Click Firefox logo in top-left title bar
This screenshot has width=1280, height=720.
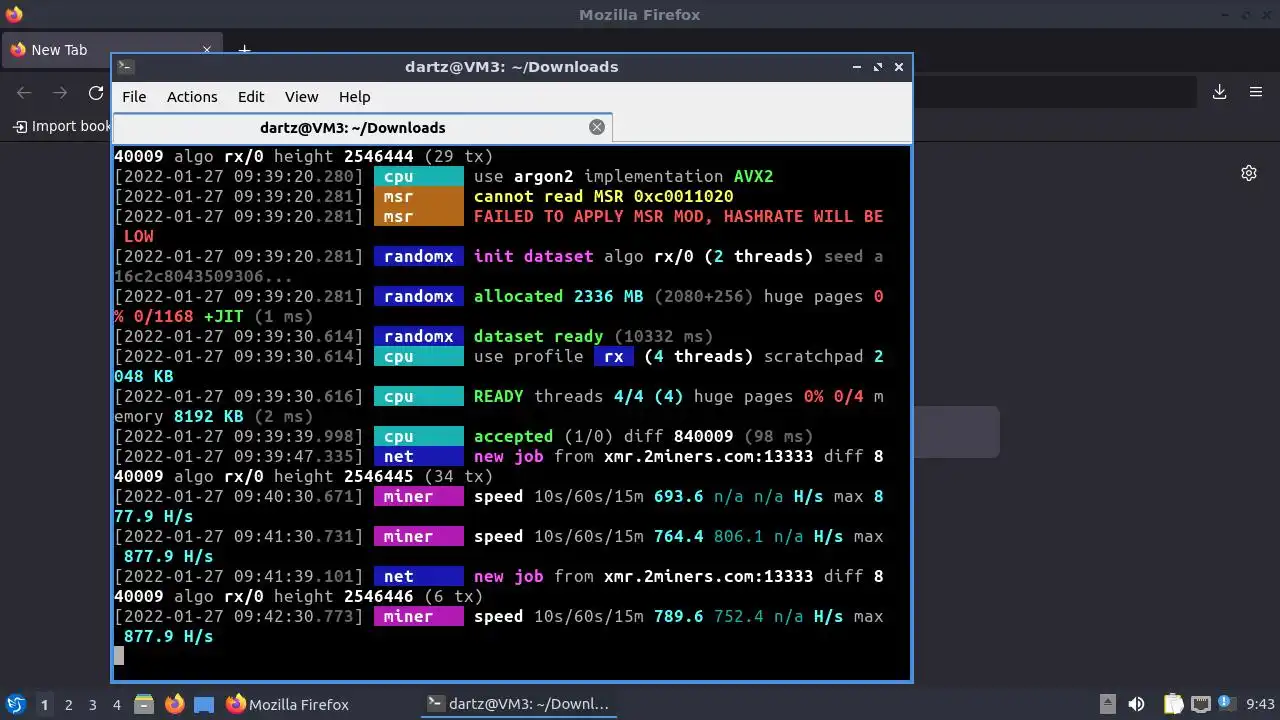tap(13, 15)
